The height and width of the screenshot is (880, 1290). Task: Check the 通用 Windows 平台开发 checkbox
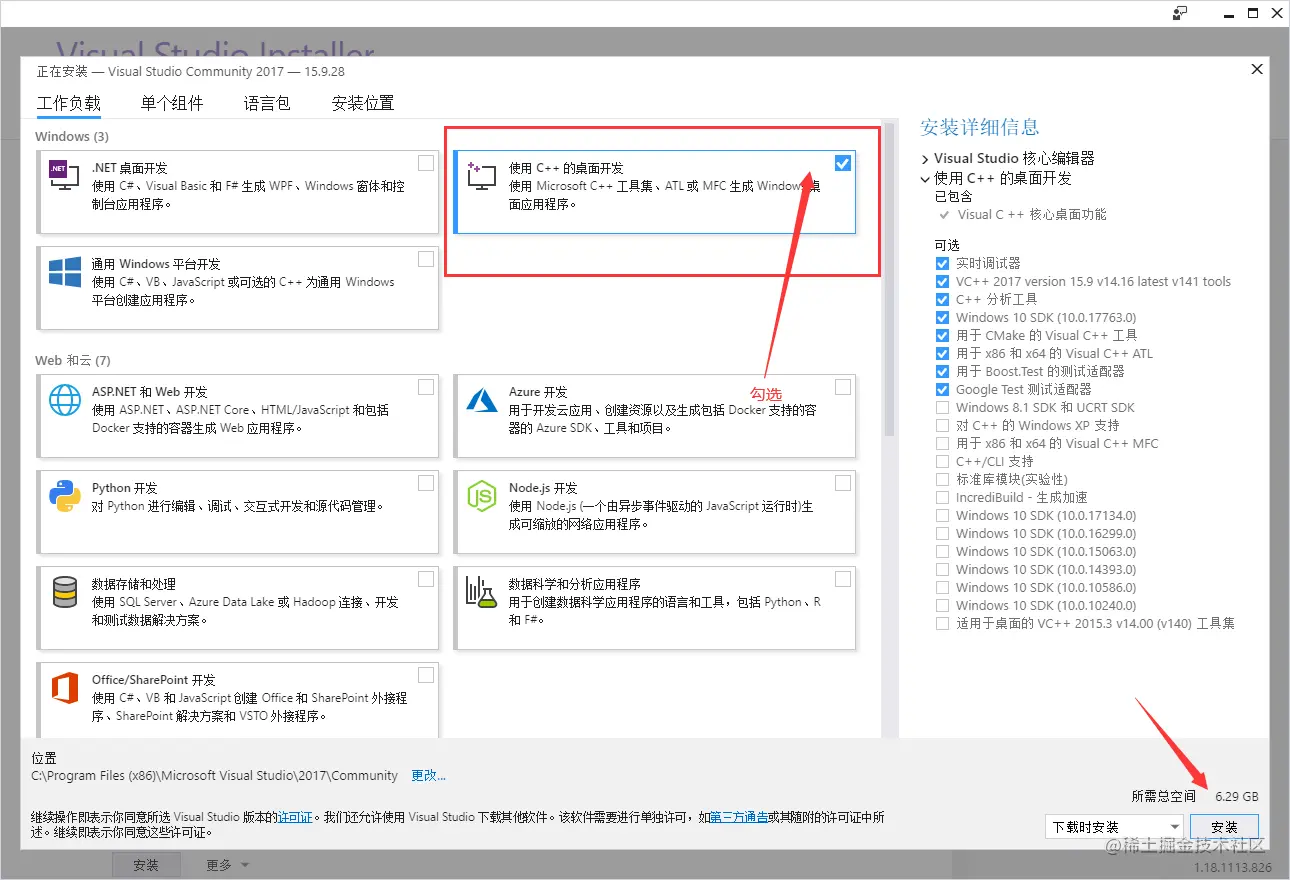[426, 259]
